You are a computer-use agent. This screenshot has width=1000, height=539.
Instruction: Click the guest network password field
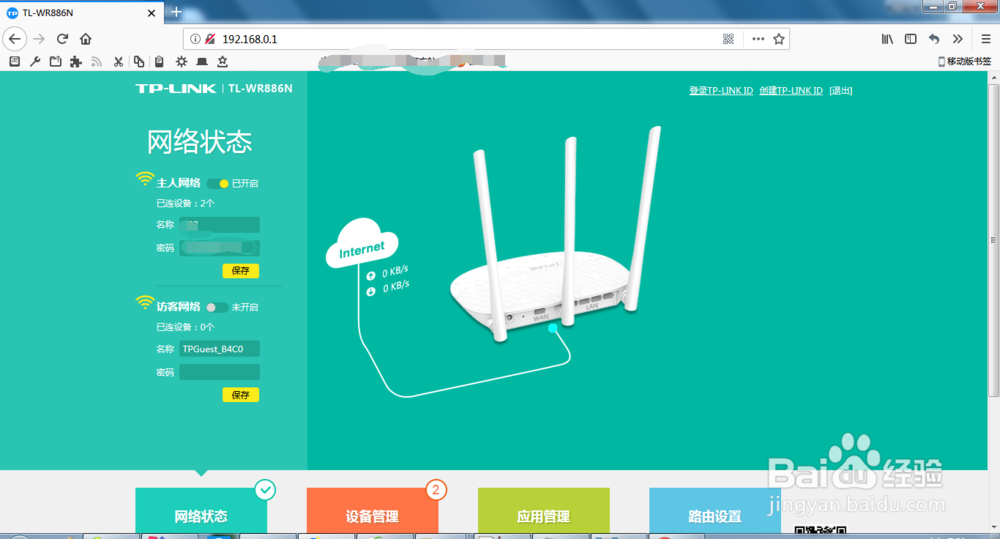click(219, 372)
